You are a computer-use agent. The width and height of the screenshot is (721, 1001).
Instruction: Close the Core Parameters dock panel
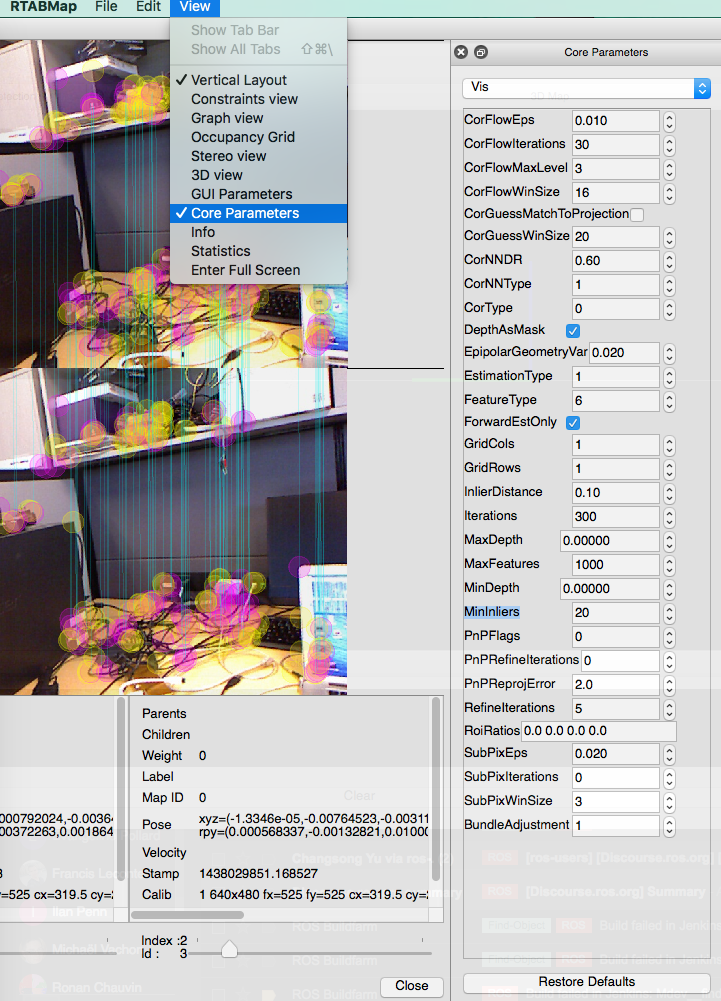pos(461,52)
